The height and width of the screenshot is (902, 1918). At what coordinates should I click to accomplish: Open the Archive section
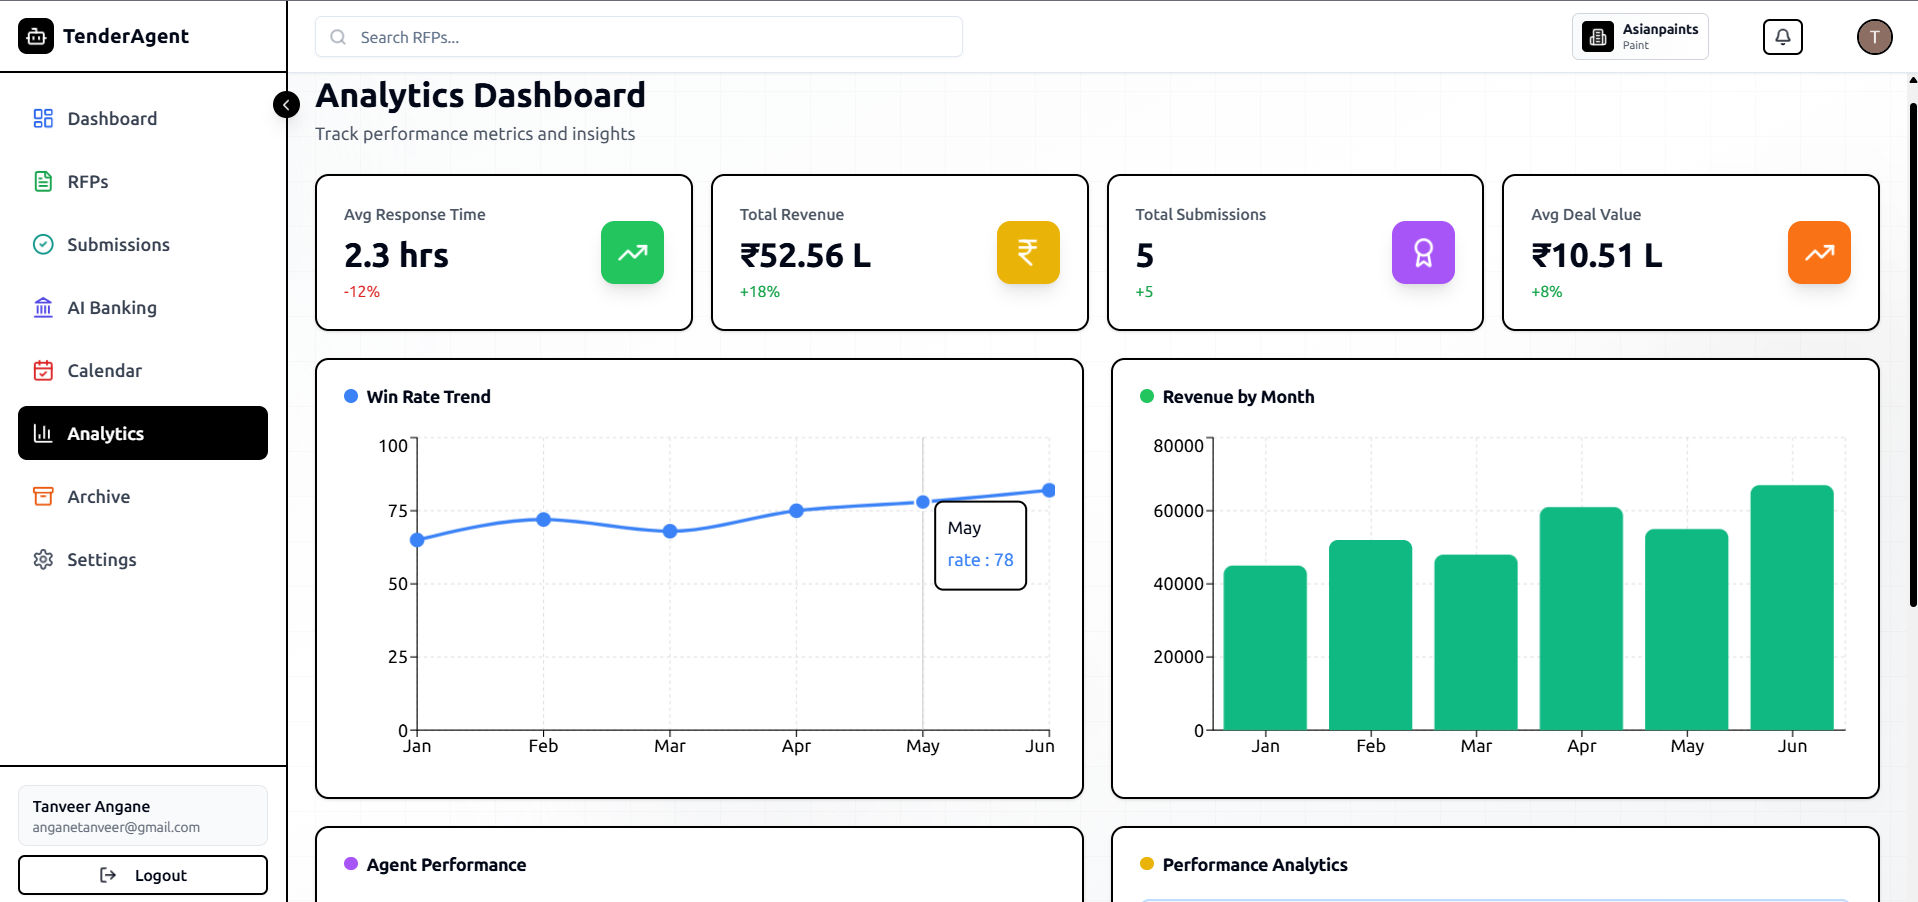click(143, 497)
